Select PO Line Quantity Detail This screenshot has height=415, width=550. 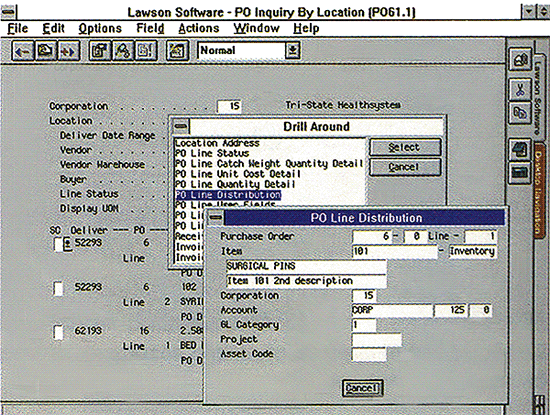[x=235, y=184]
